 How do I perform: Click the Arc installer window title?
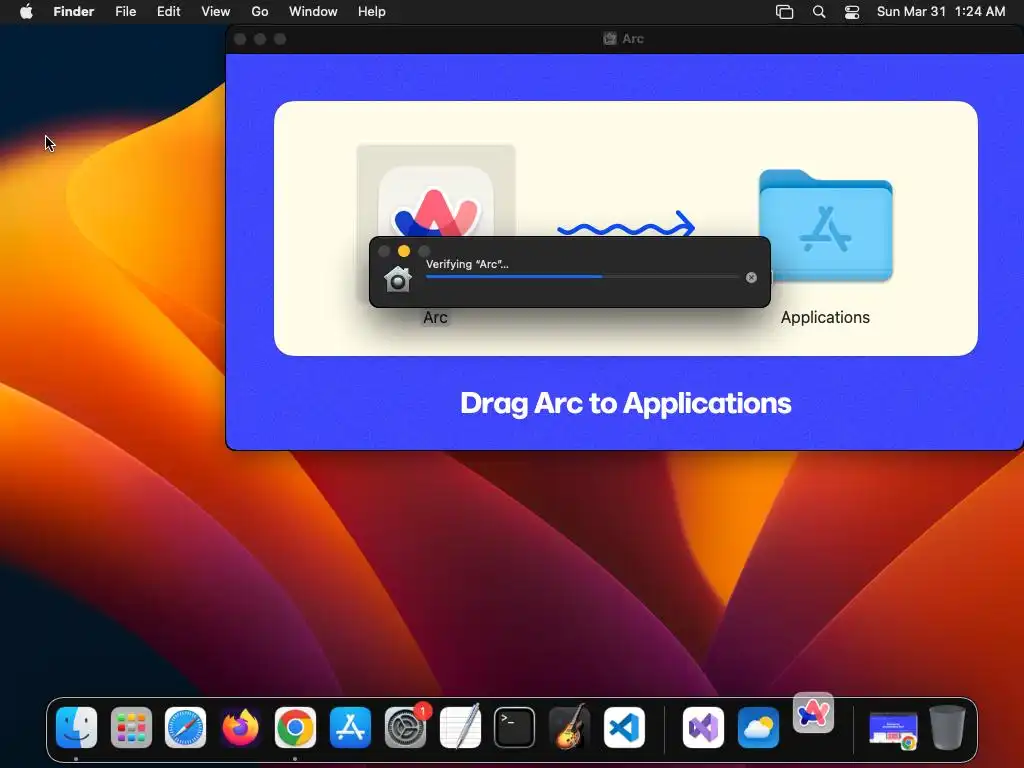(x=632, y=39)
